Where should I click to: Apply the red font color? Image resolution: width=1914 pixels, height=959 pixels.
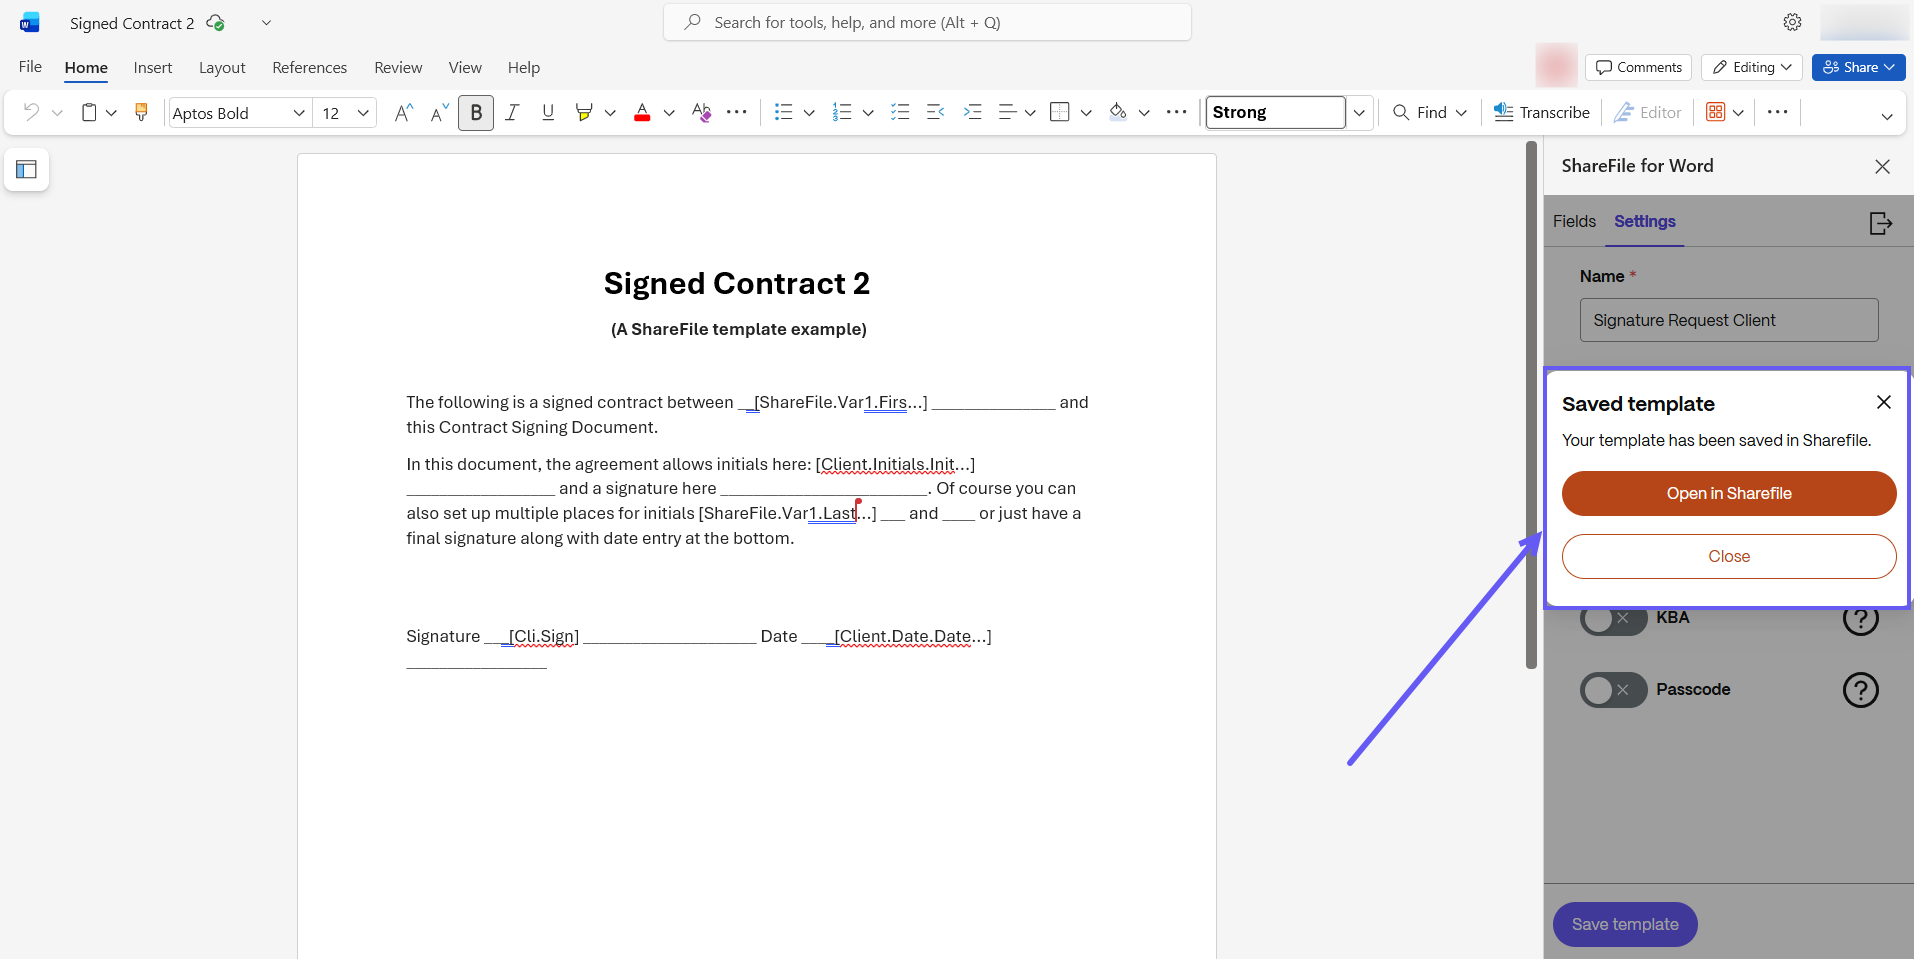pyautogui.click(x=642, y=112)
